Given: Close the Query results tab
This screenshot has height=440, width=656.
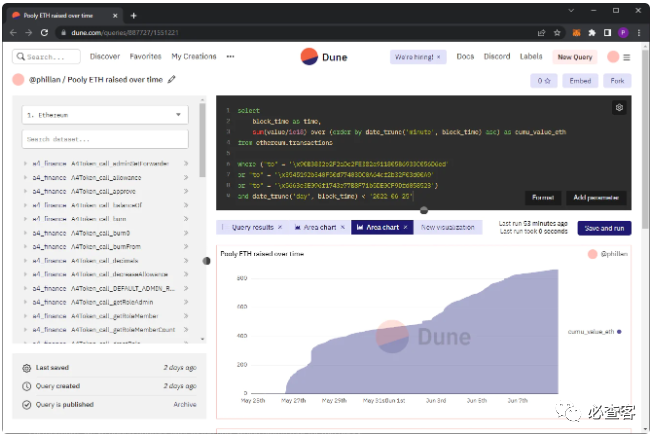Looking at the screenshot, I should pyautogui.click(x=280, y=227).
